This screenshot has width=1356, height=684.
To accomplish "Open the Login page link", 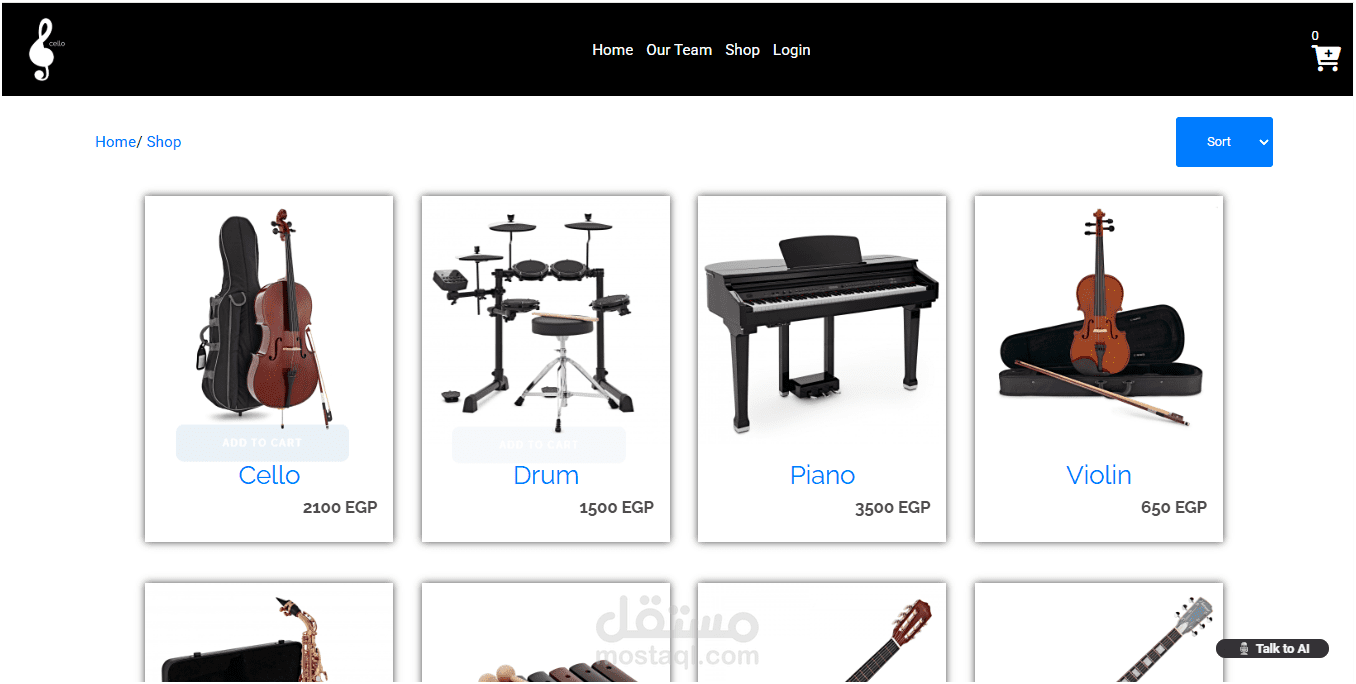I will tap(791, 50).
